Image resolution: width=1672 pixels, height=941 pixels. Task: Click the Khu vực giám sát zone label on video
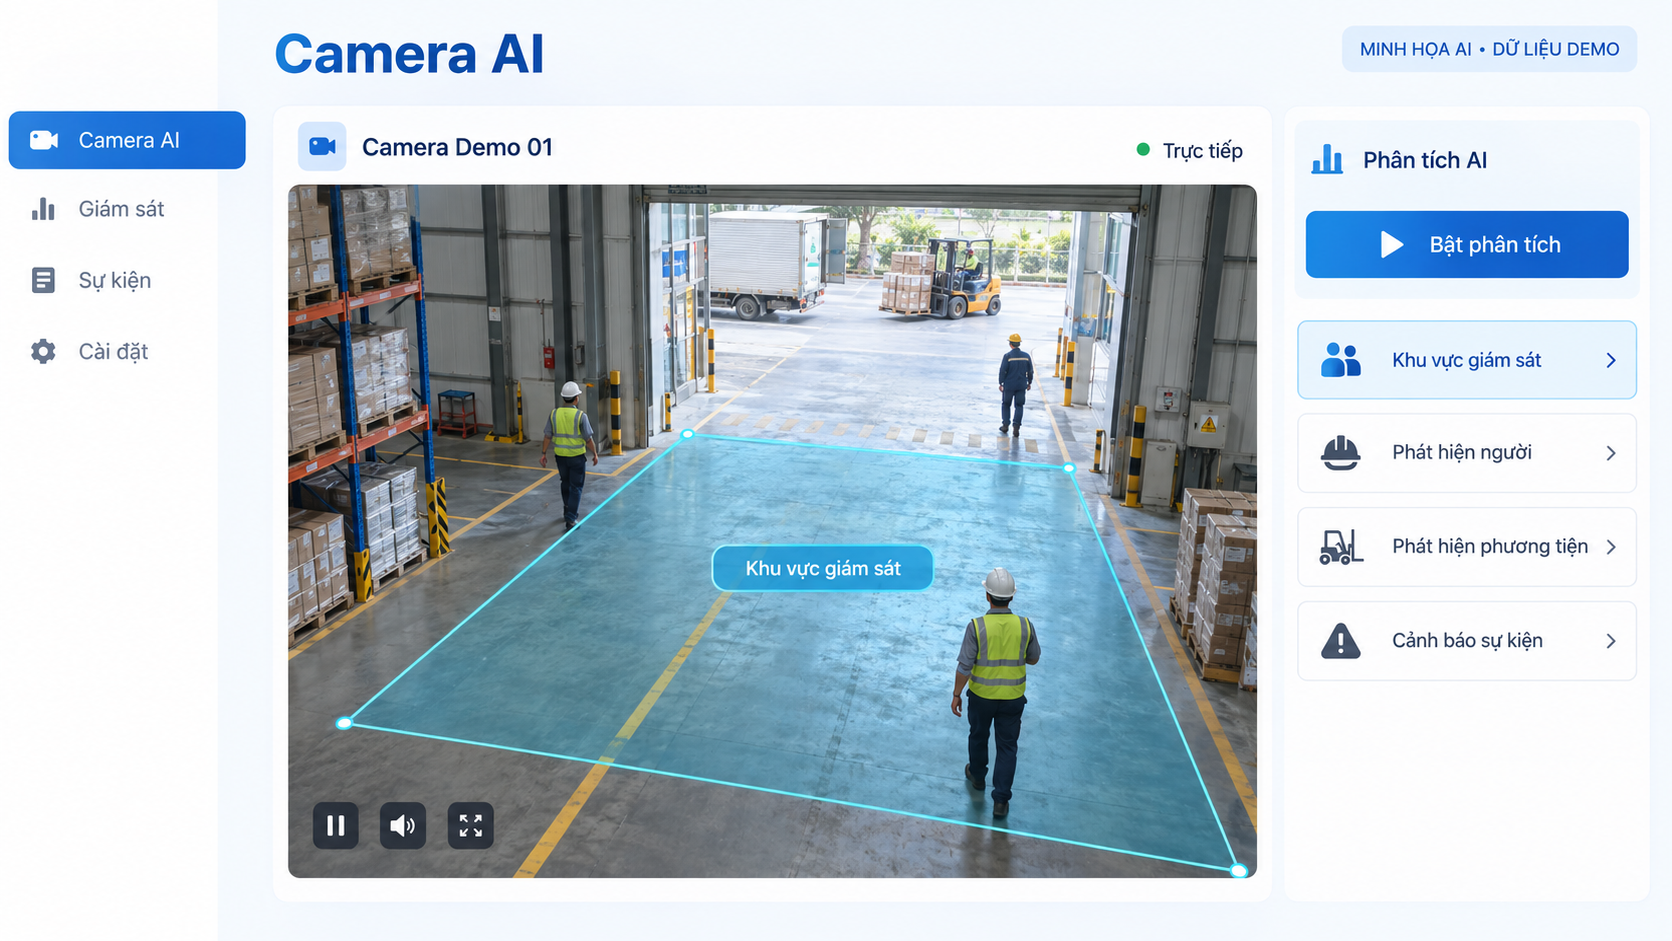click(x=823, y=568)
